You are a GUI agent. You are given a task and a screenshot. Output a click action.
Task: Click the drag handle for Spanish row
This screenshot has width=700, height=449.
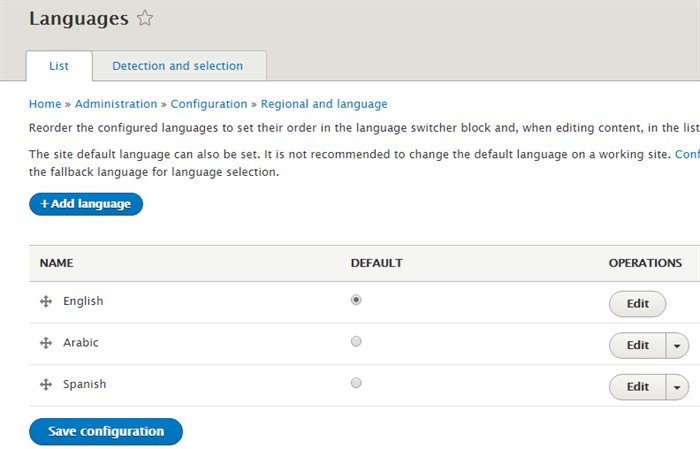46,385
